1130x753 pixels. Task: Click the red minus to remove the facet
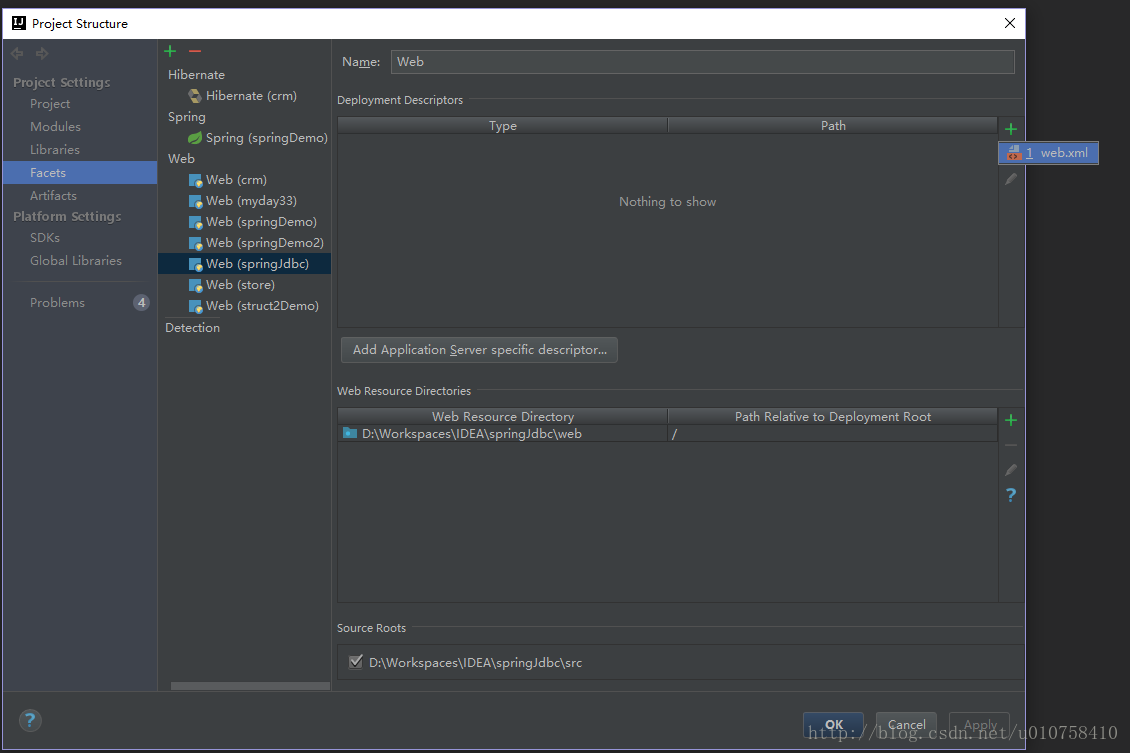pos(195,51)
